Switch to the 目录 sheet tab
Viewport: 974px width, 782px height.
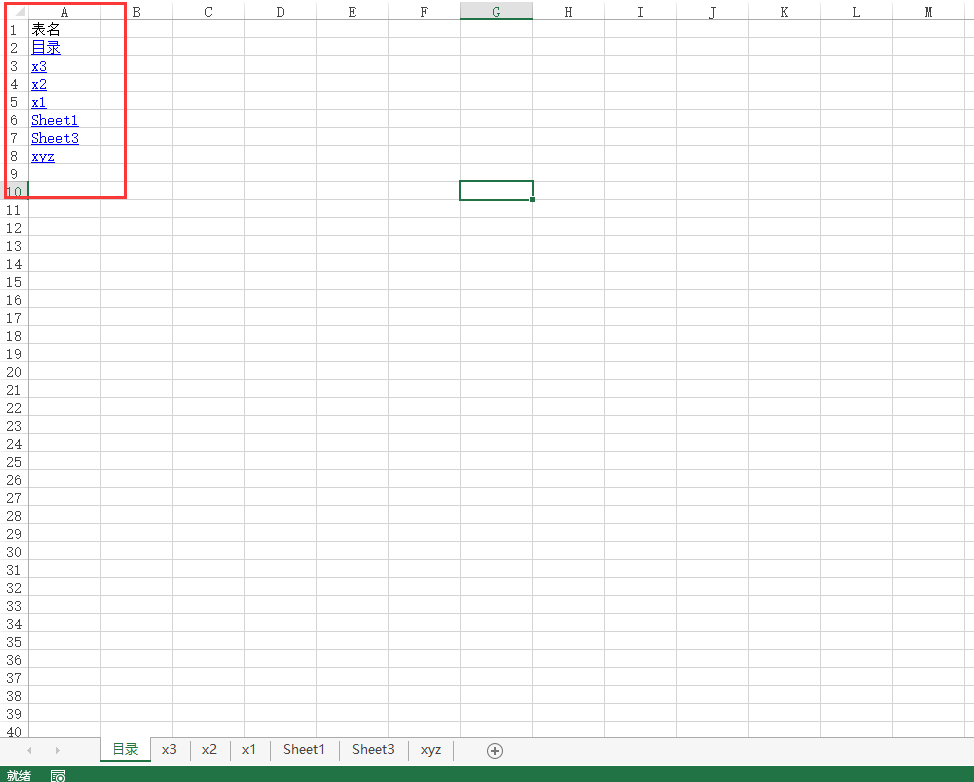coord(125,749)
